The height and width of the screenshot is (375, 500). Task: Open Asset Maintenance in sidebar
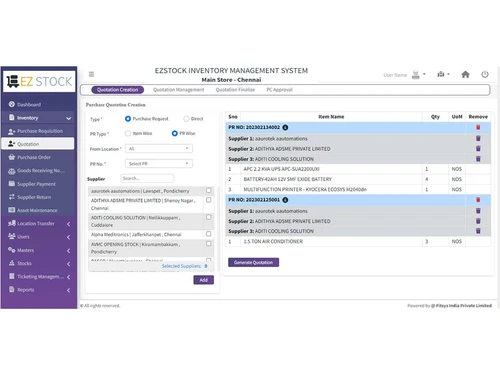point(38,210)
